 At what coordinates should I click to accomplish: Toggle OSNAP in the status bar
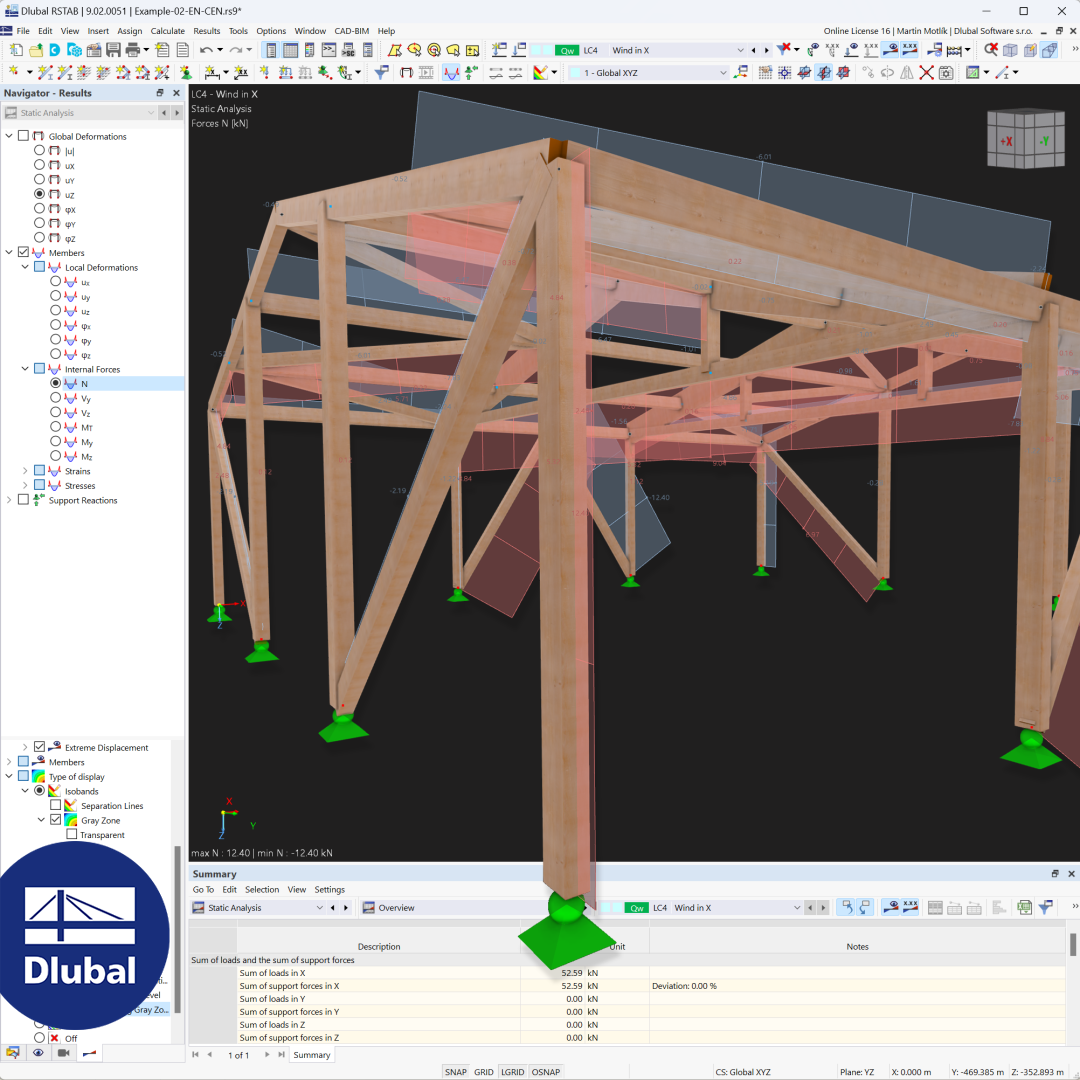545,1071
